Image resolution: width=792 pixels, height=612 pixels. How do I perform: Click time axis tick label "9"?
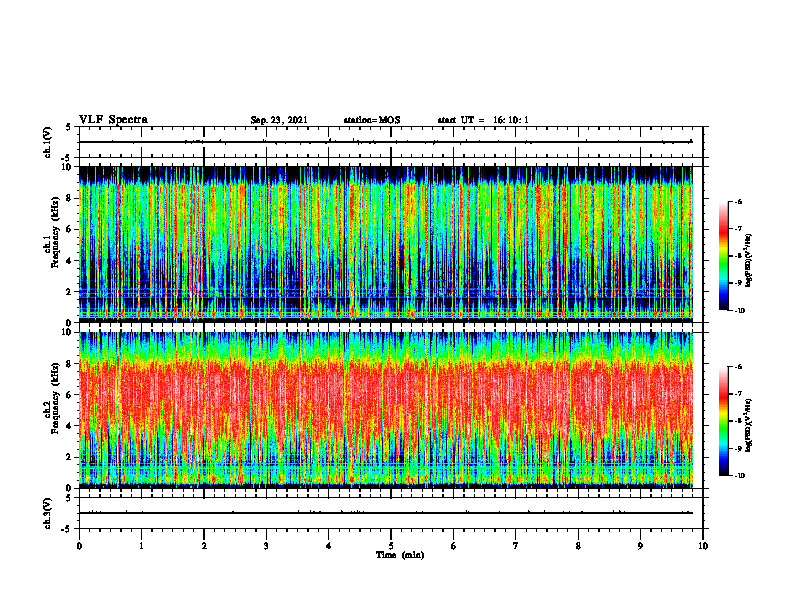[640, 546]
